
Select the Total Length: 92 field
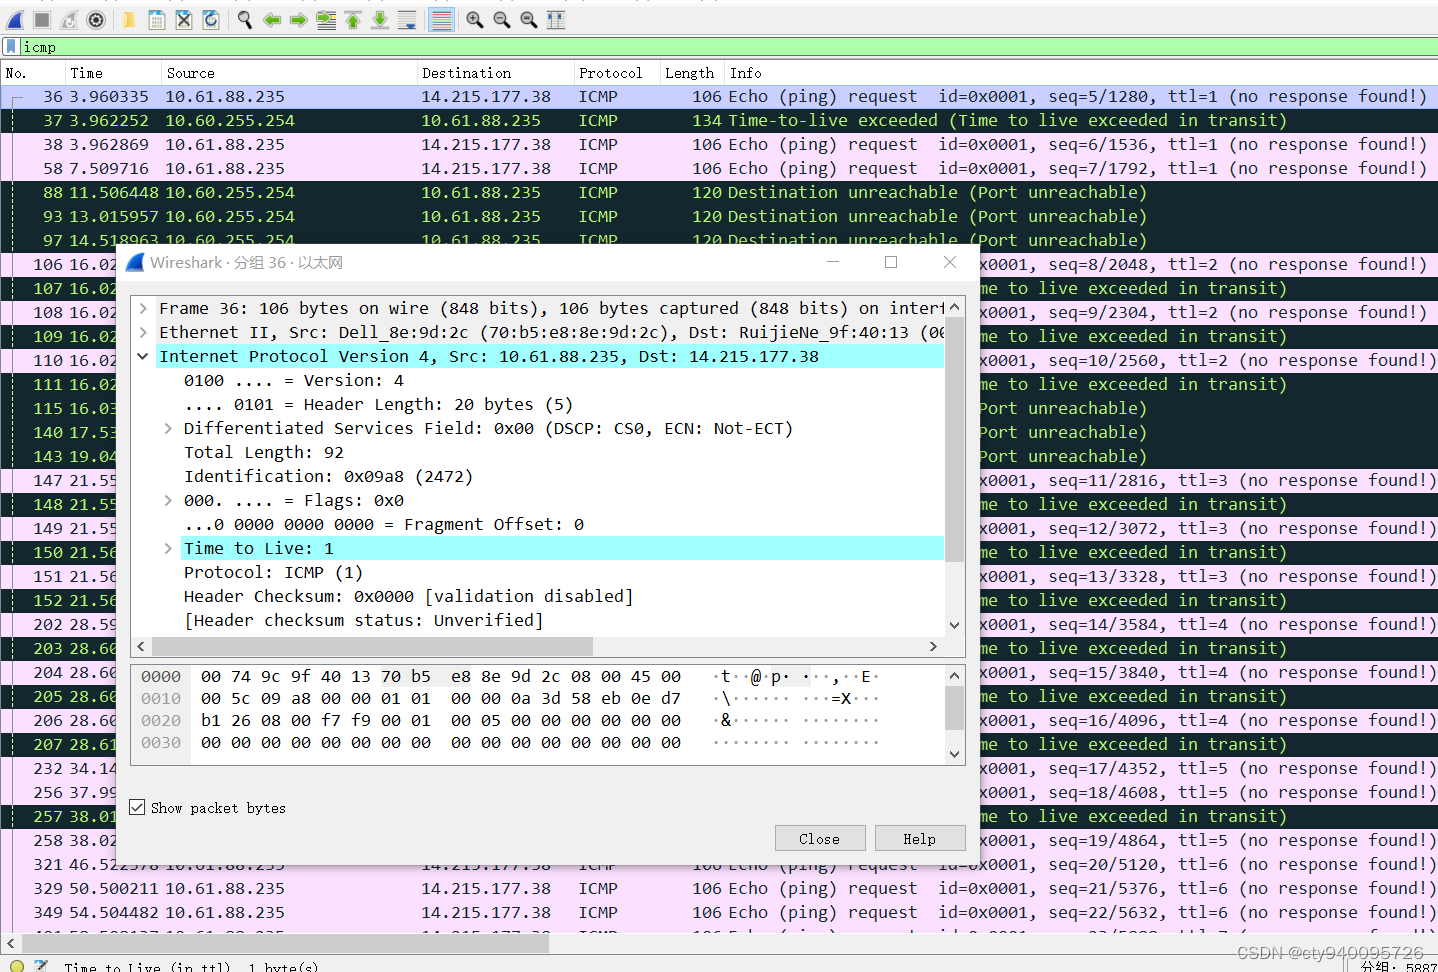[264, 452]
